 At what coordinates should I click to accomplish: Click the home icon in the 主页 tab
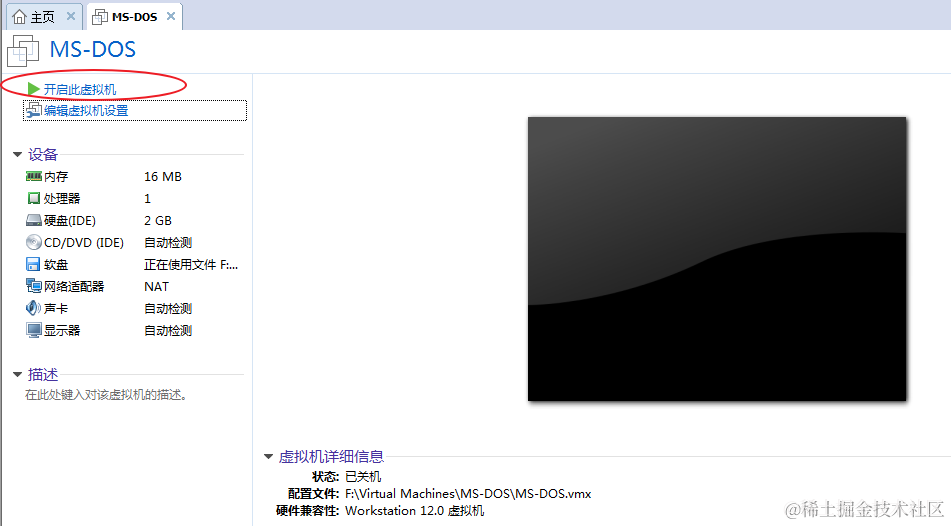[19, 16]
